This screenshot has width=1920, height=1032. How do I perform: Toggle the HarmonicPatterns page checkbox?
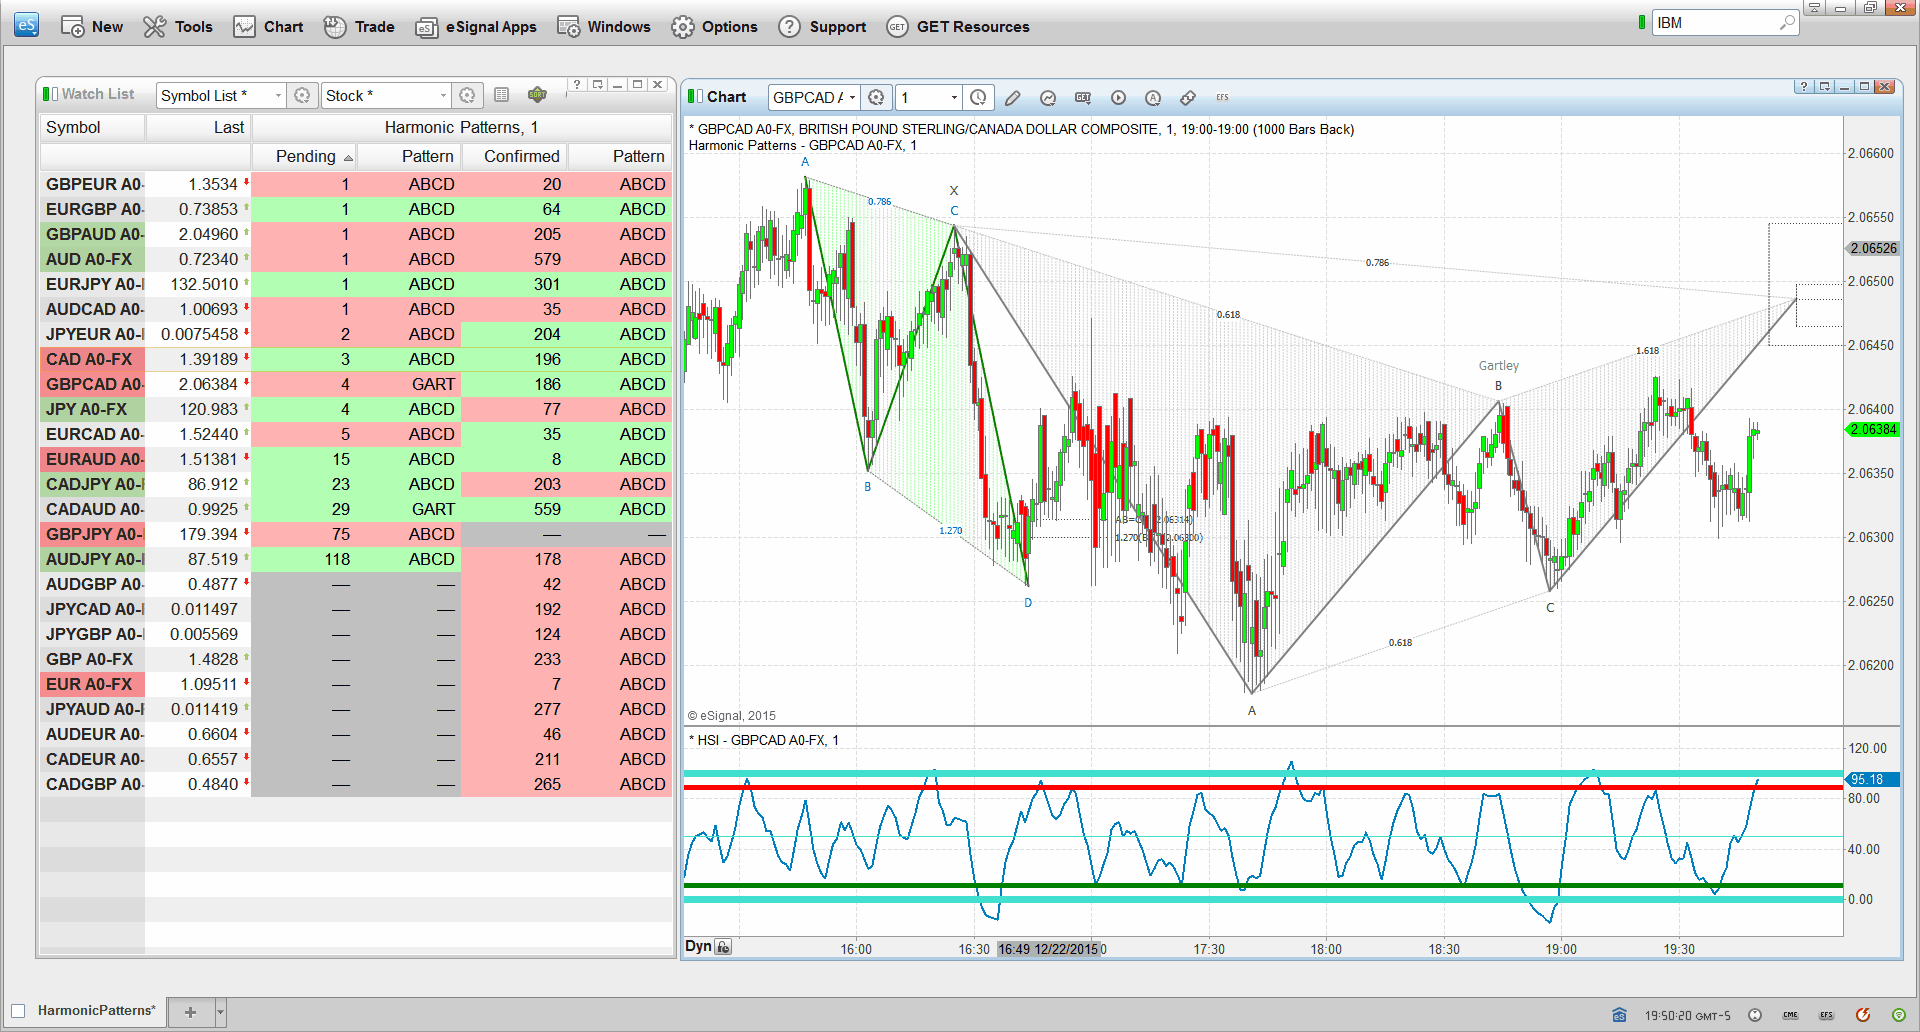click(x=18, y=1011)
